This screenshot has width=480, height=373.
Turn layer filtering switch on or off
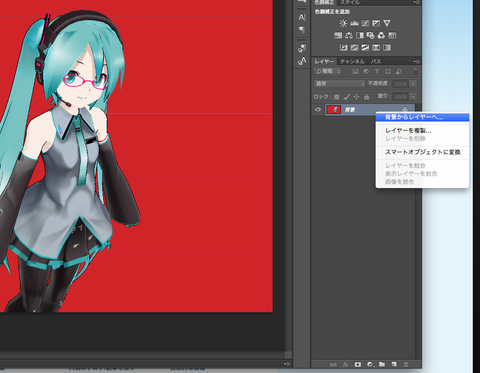(415, 71)
